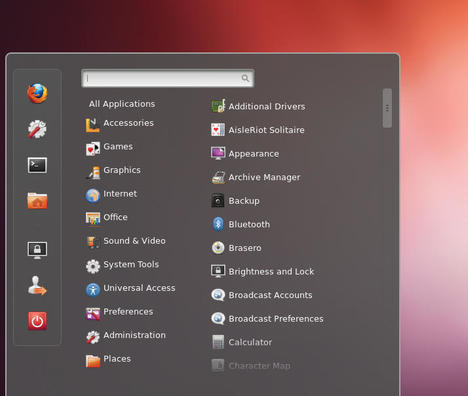Click the Games category icon
This screenshot has width=468, height=396.
coord(93,149)
